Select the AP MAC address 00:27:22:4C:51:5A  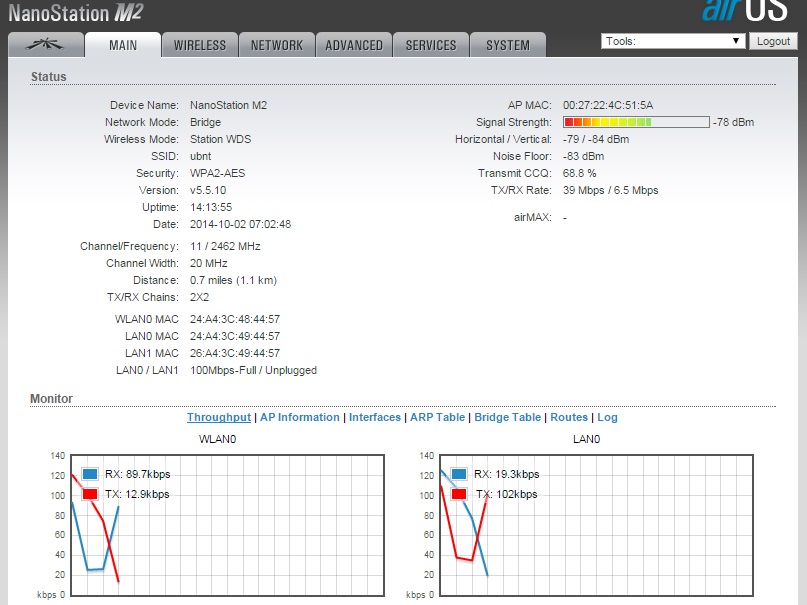608,105
